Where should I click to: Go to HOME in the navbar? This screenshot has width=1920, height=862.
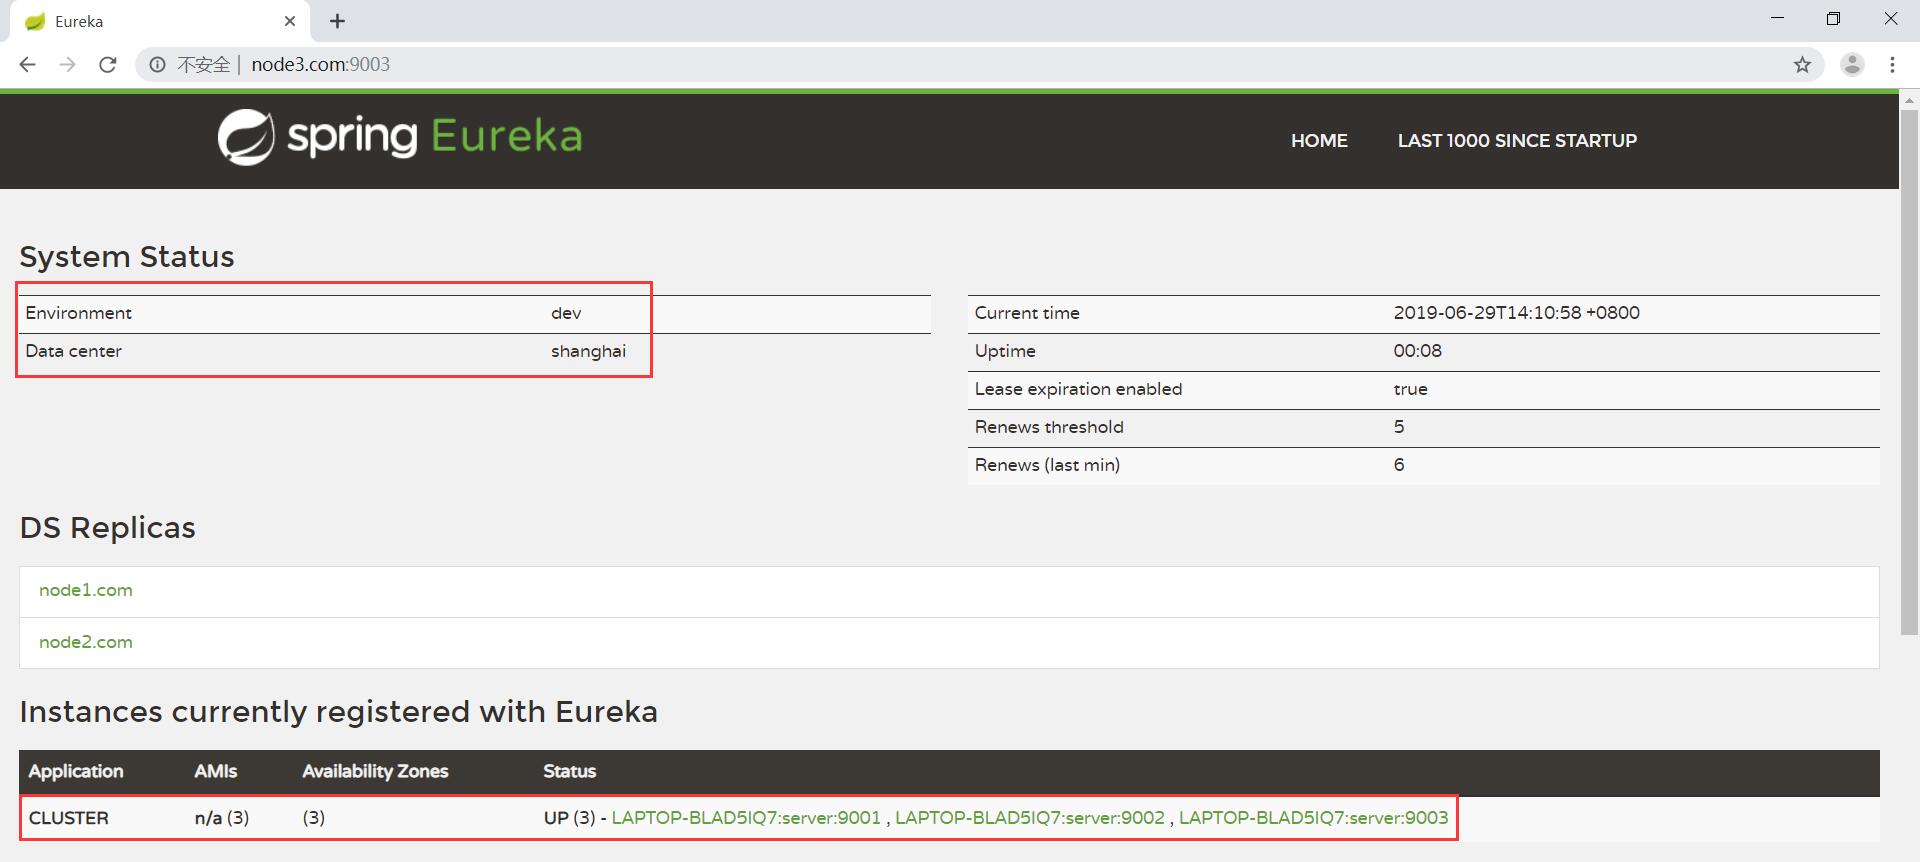[1319, 141]
